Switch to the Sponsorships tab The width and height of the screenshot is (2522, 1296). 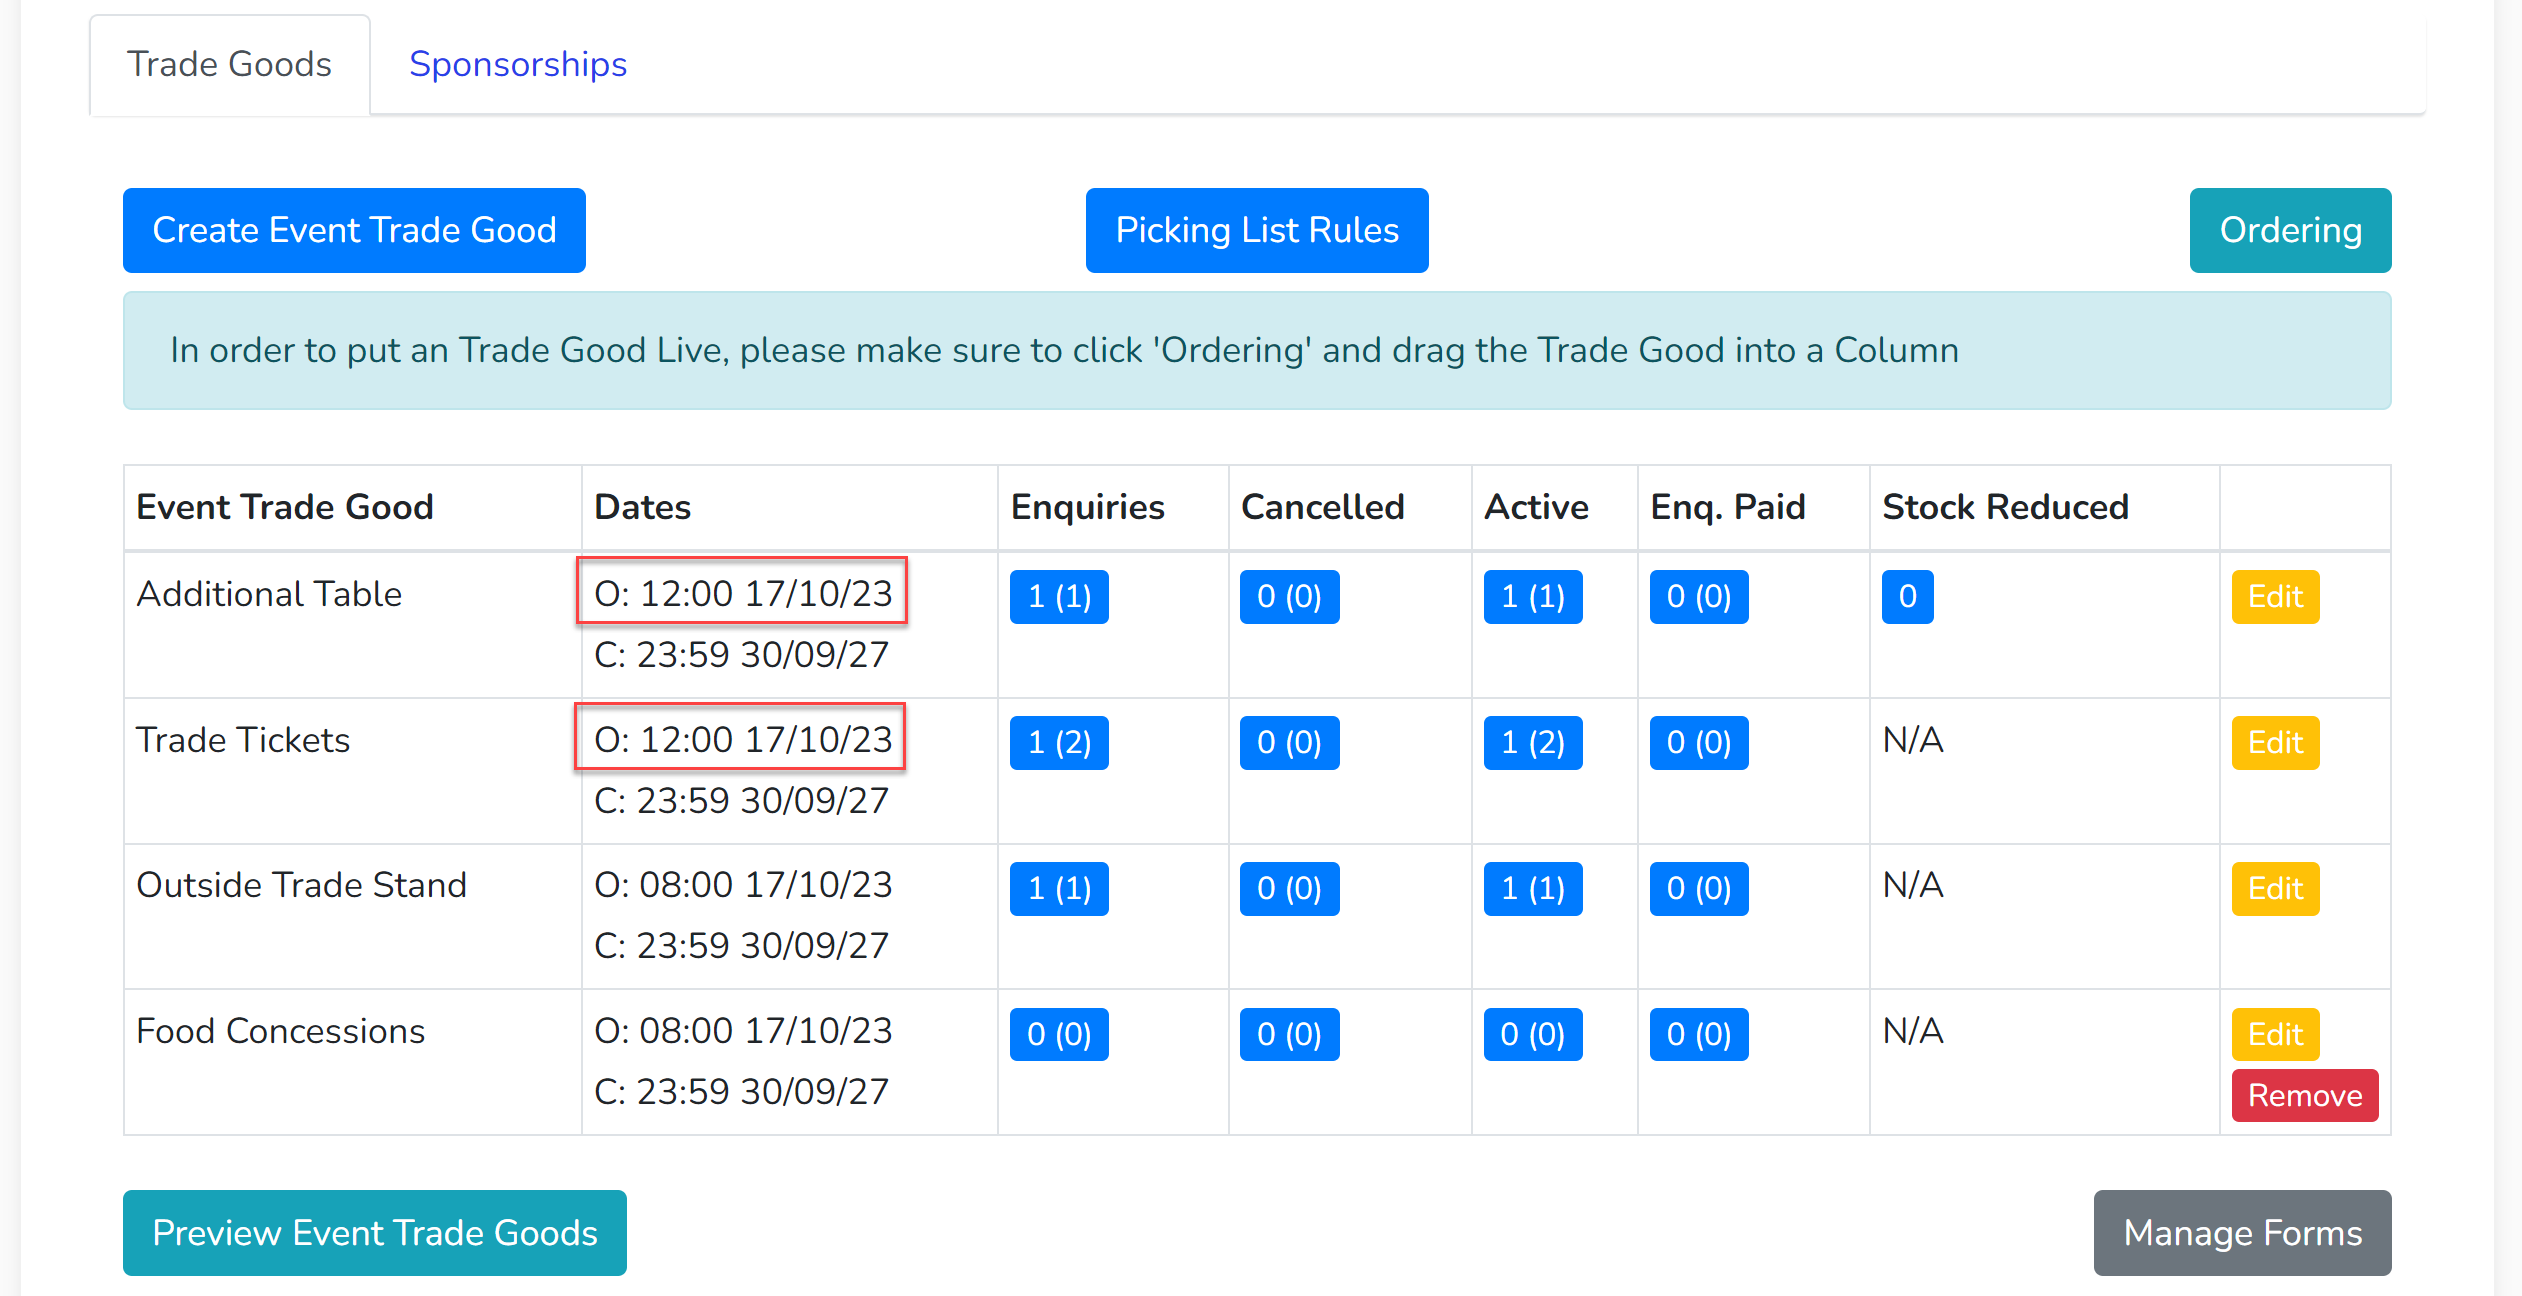pos(518,64)
